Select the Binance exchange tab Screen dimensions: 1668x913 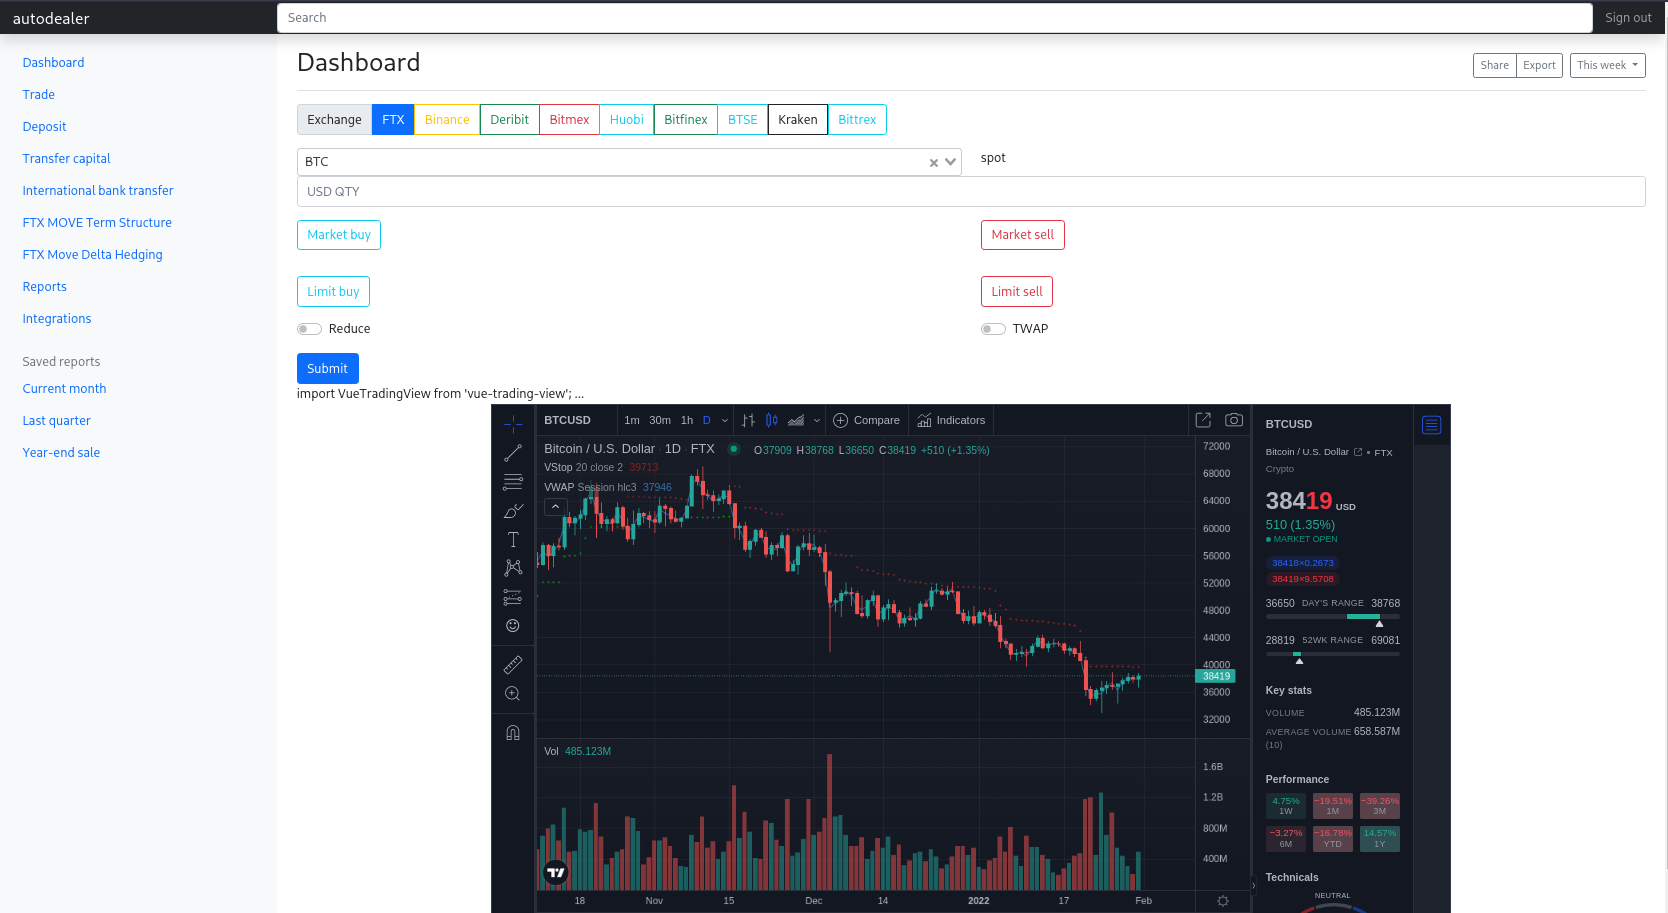pyautogui.click(x=447, y=120)
